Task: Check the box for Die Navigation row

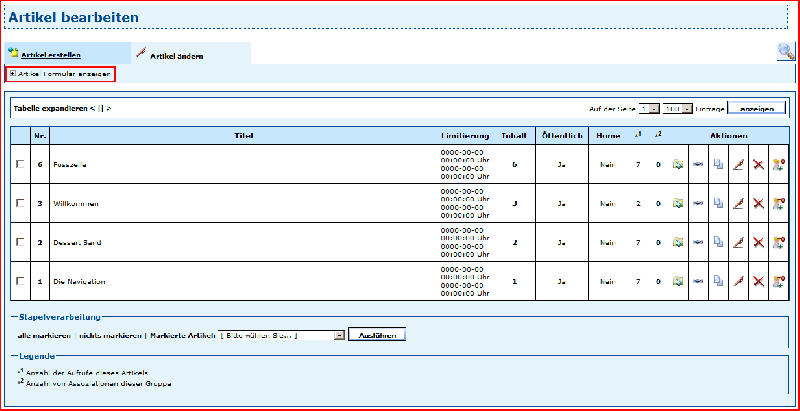Action: coord(20,281)
